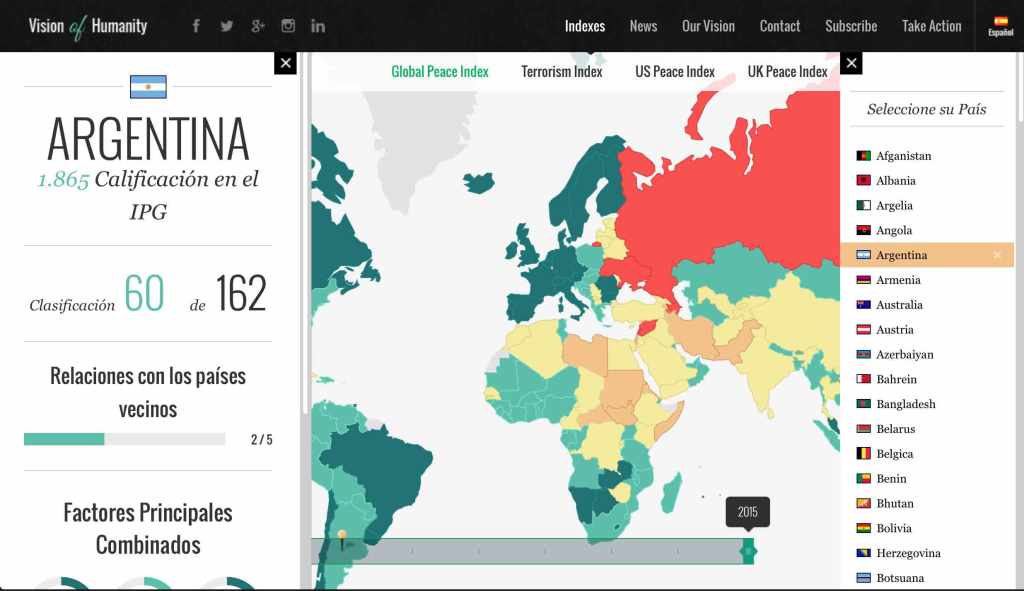Click the 2015 year slider handle
This screenshot has width=1024, height=591.
(x=748, y=551)
